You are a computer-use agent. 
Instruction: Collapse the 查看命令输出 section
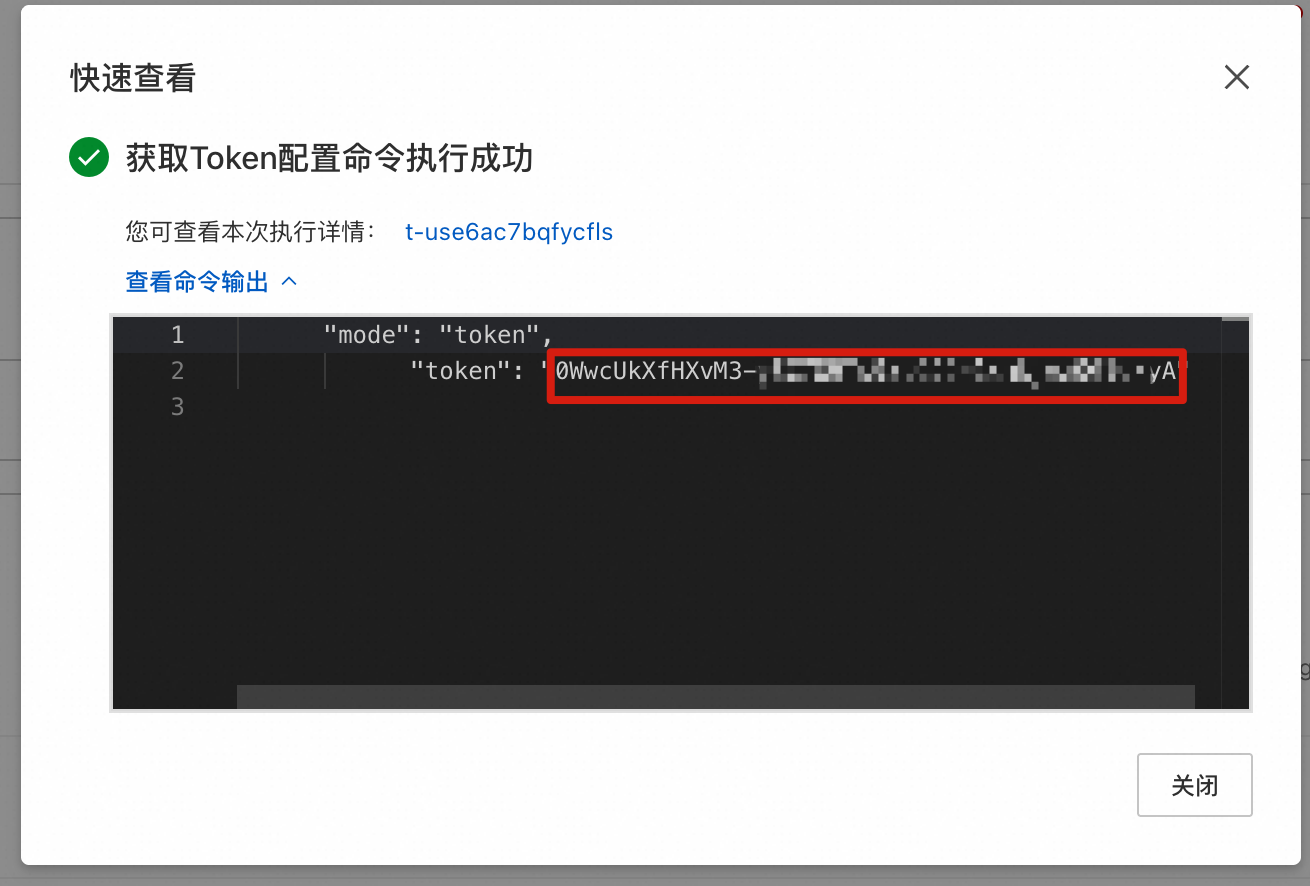click(x=211, y=282)
